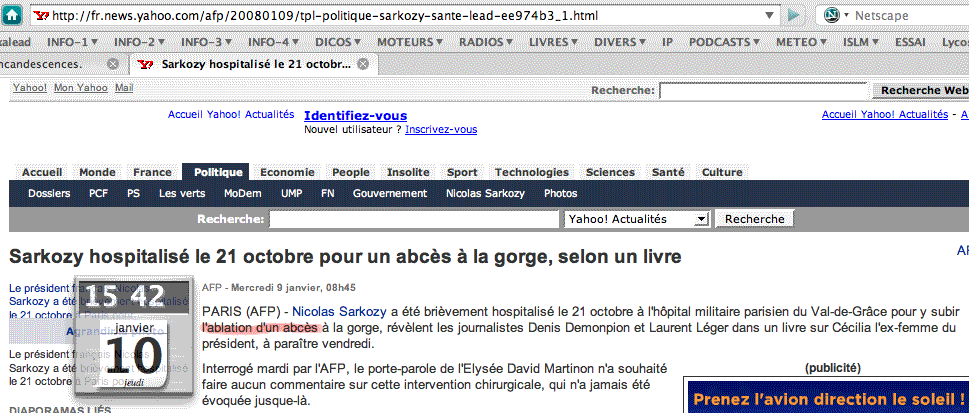The height and width of the screenshot is (413, 969).
Task: Click the IP bookmark
Action: 667,42
